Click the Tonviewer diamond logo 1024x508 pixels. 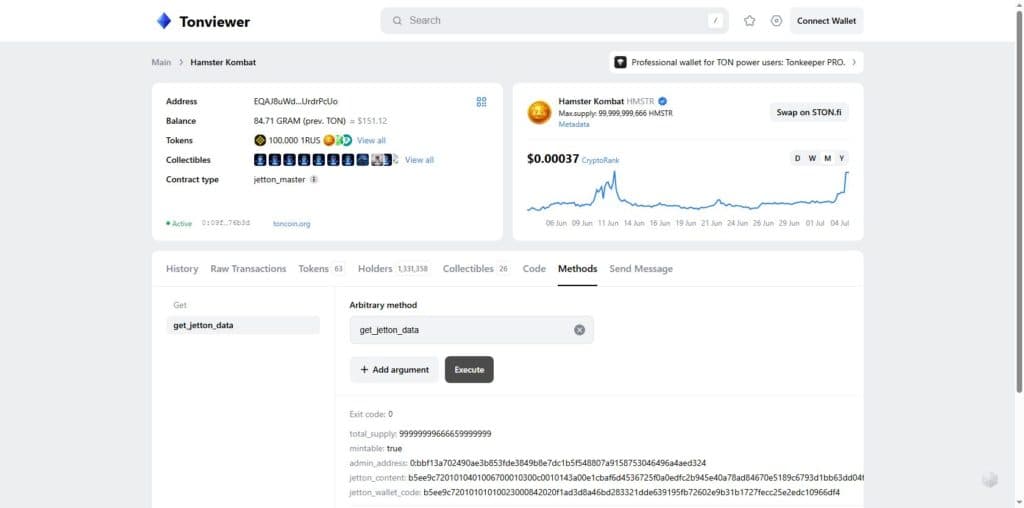point(163,21)
